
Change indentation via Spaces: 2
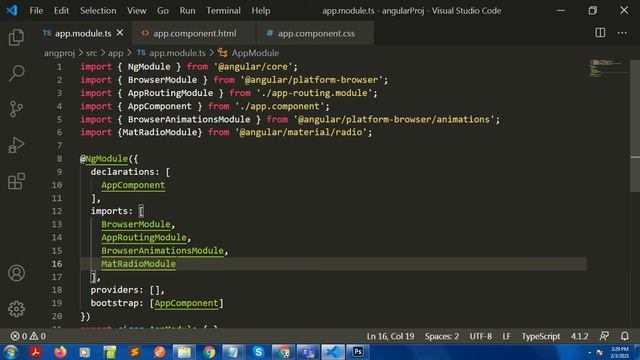pyautogui.click(x=442, y=336)
